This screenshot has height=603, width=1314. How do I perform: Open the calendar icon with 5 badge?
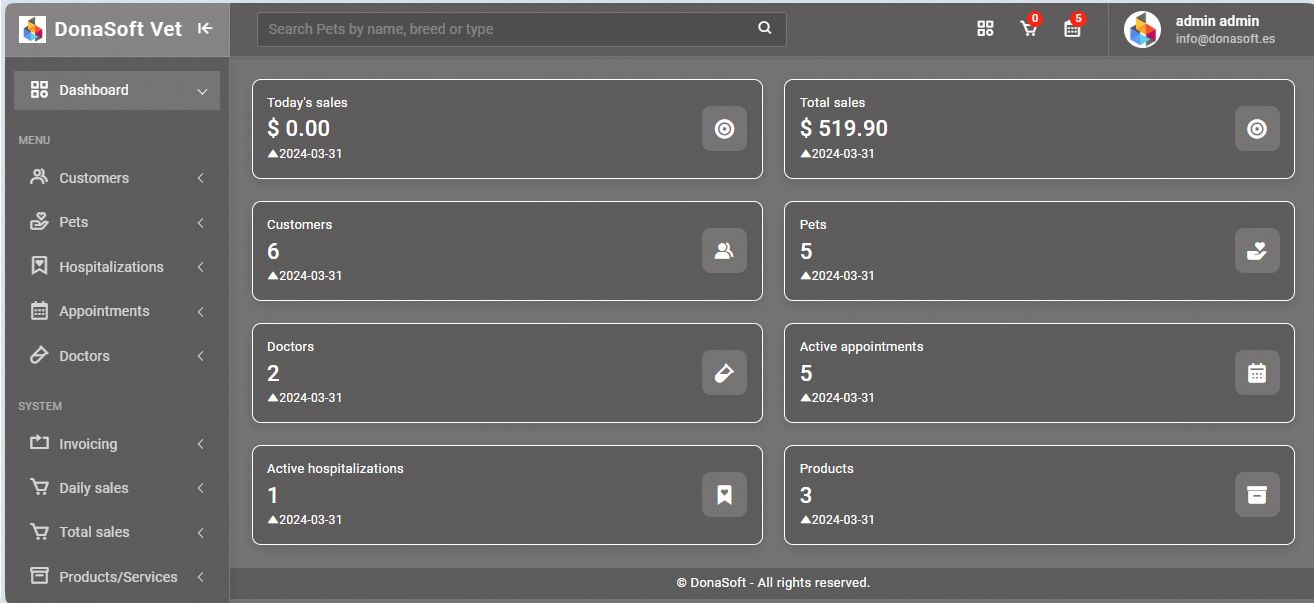coord(1072,29)
